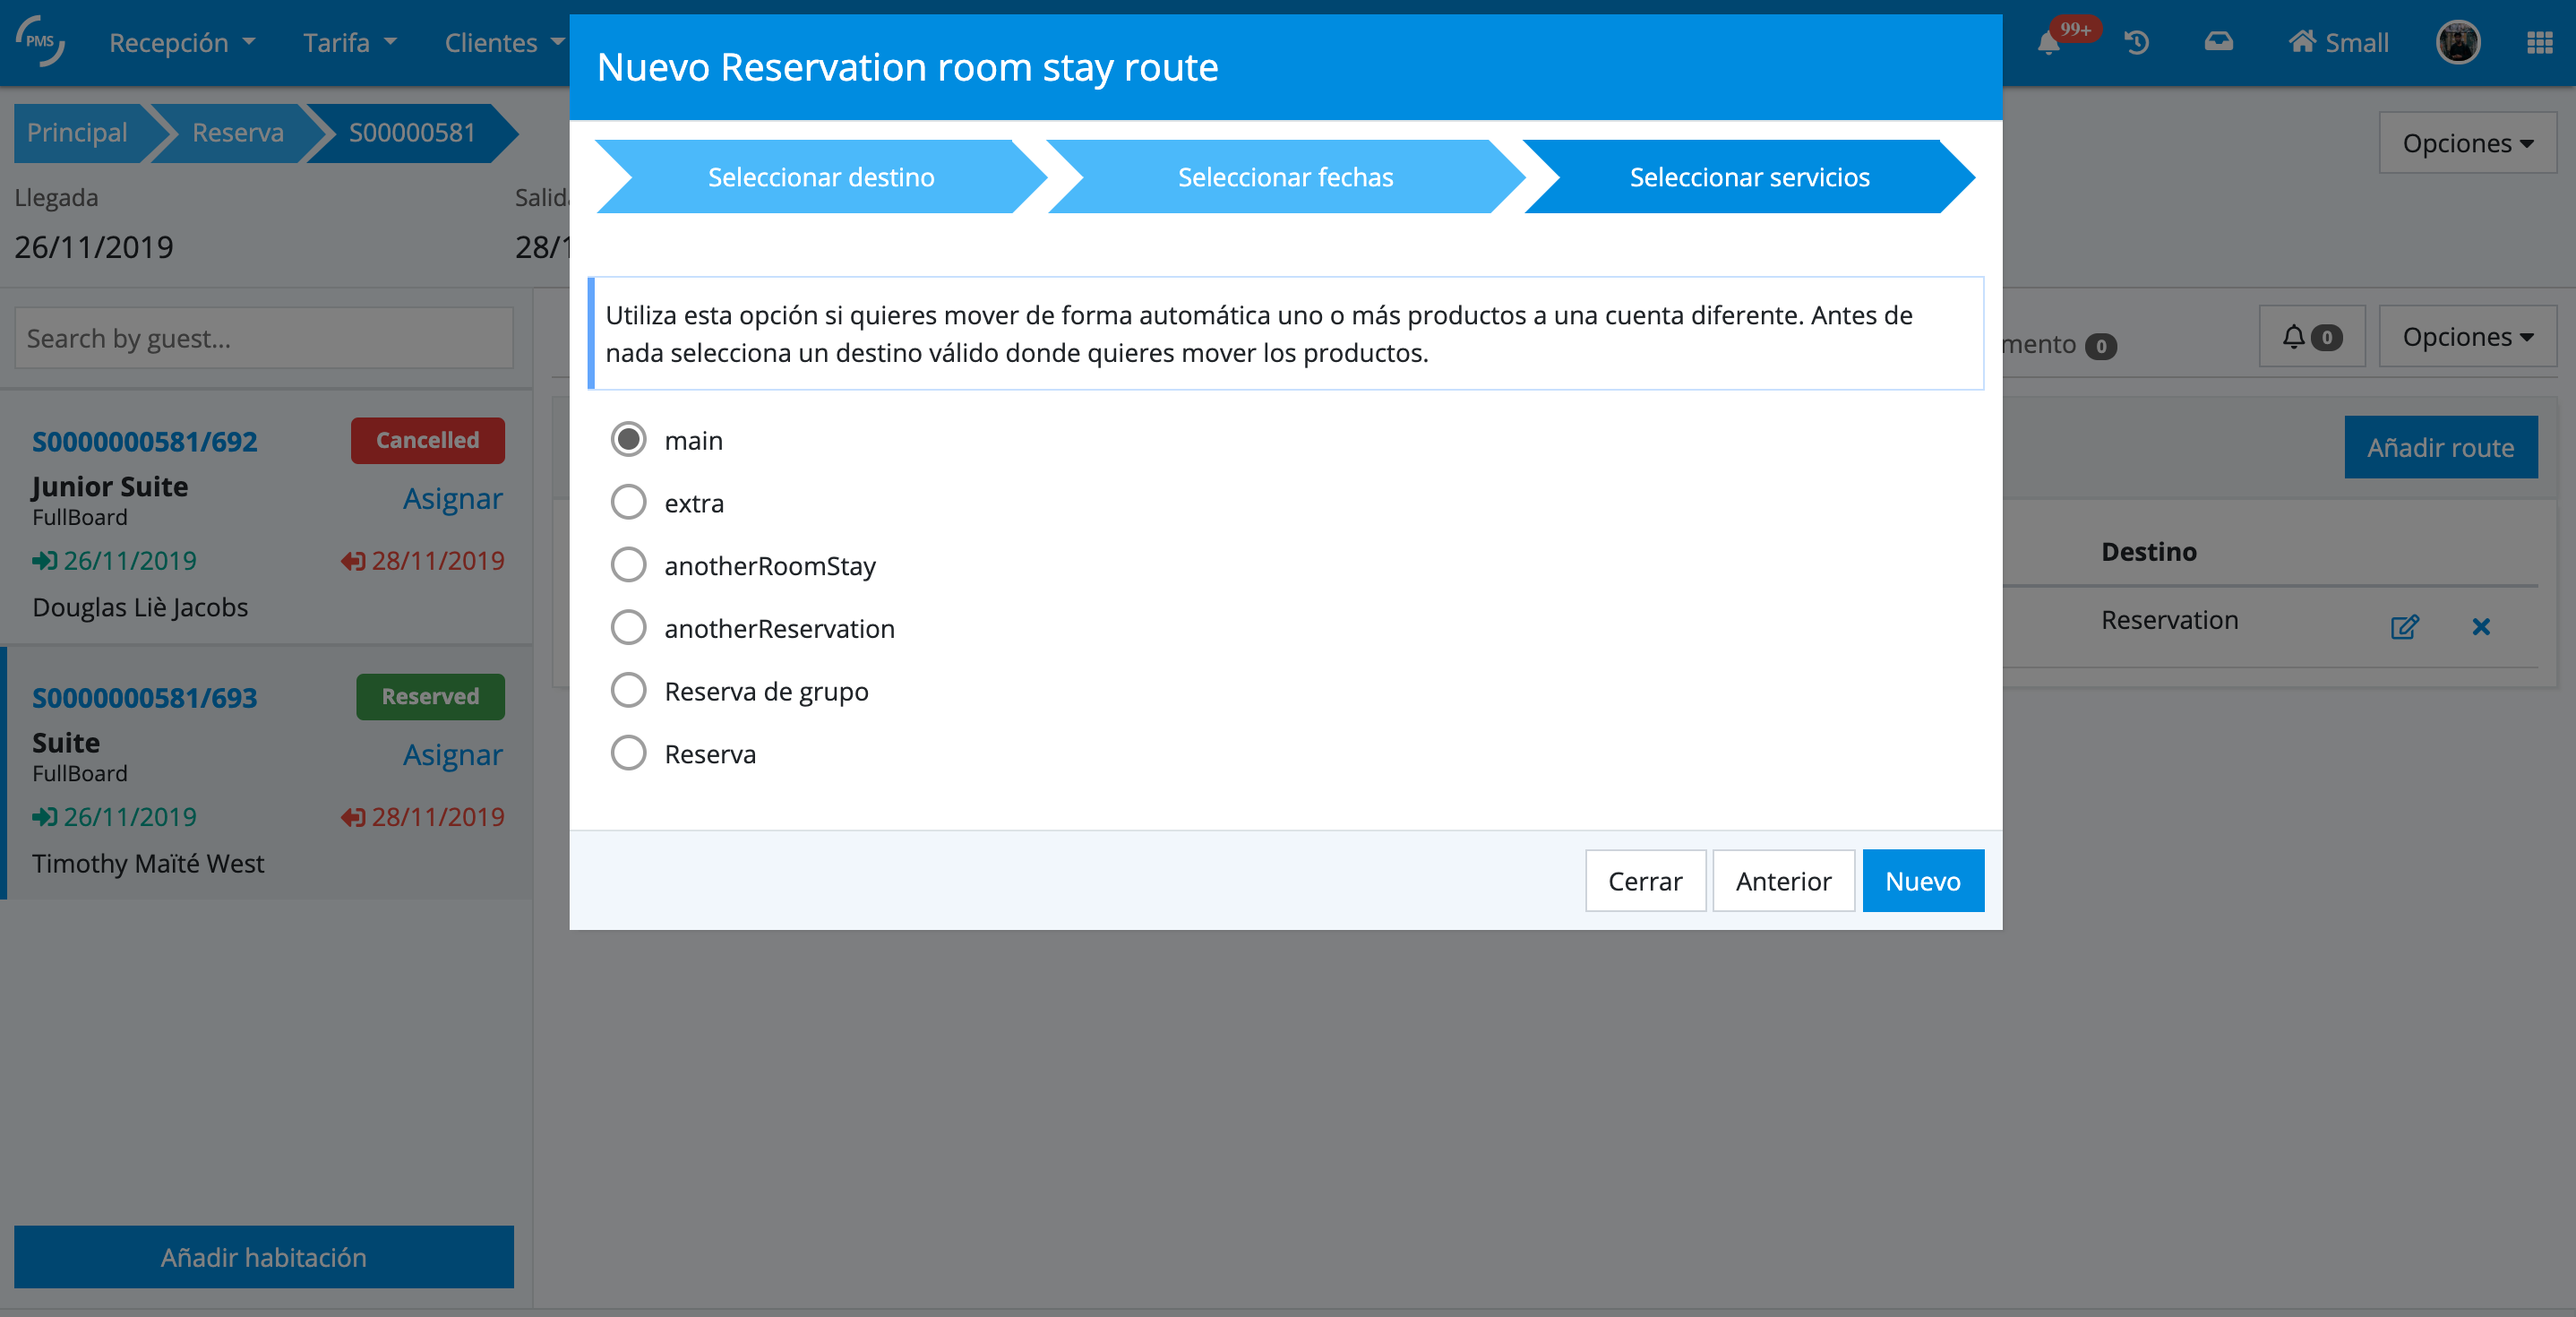Click the check-in arrow icon for room 693

[x=44, y=817]
